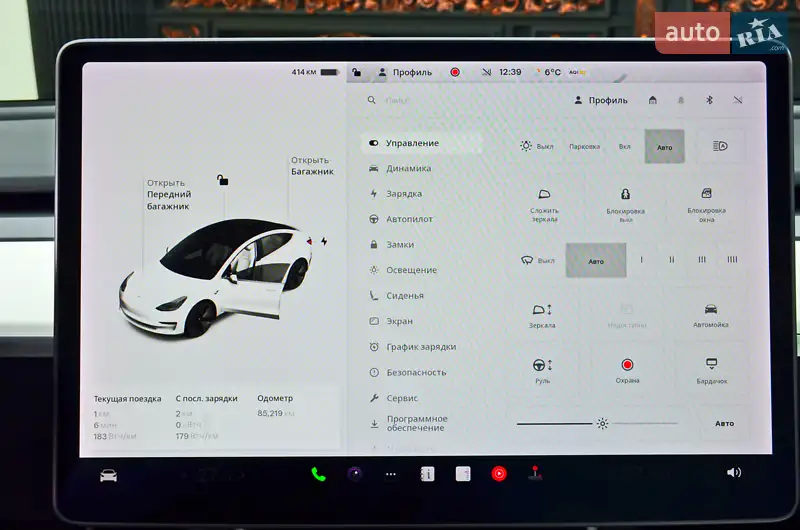Select wiper speed III
The image size is (800, 530).
point(702,260)
